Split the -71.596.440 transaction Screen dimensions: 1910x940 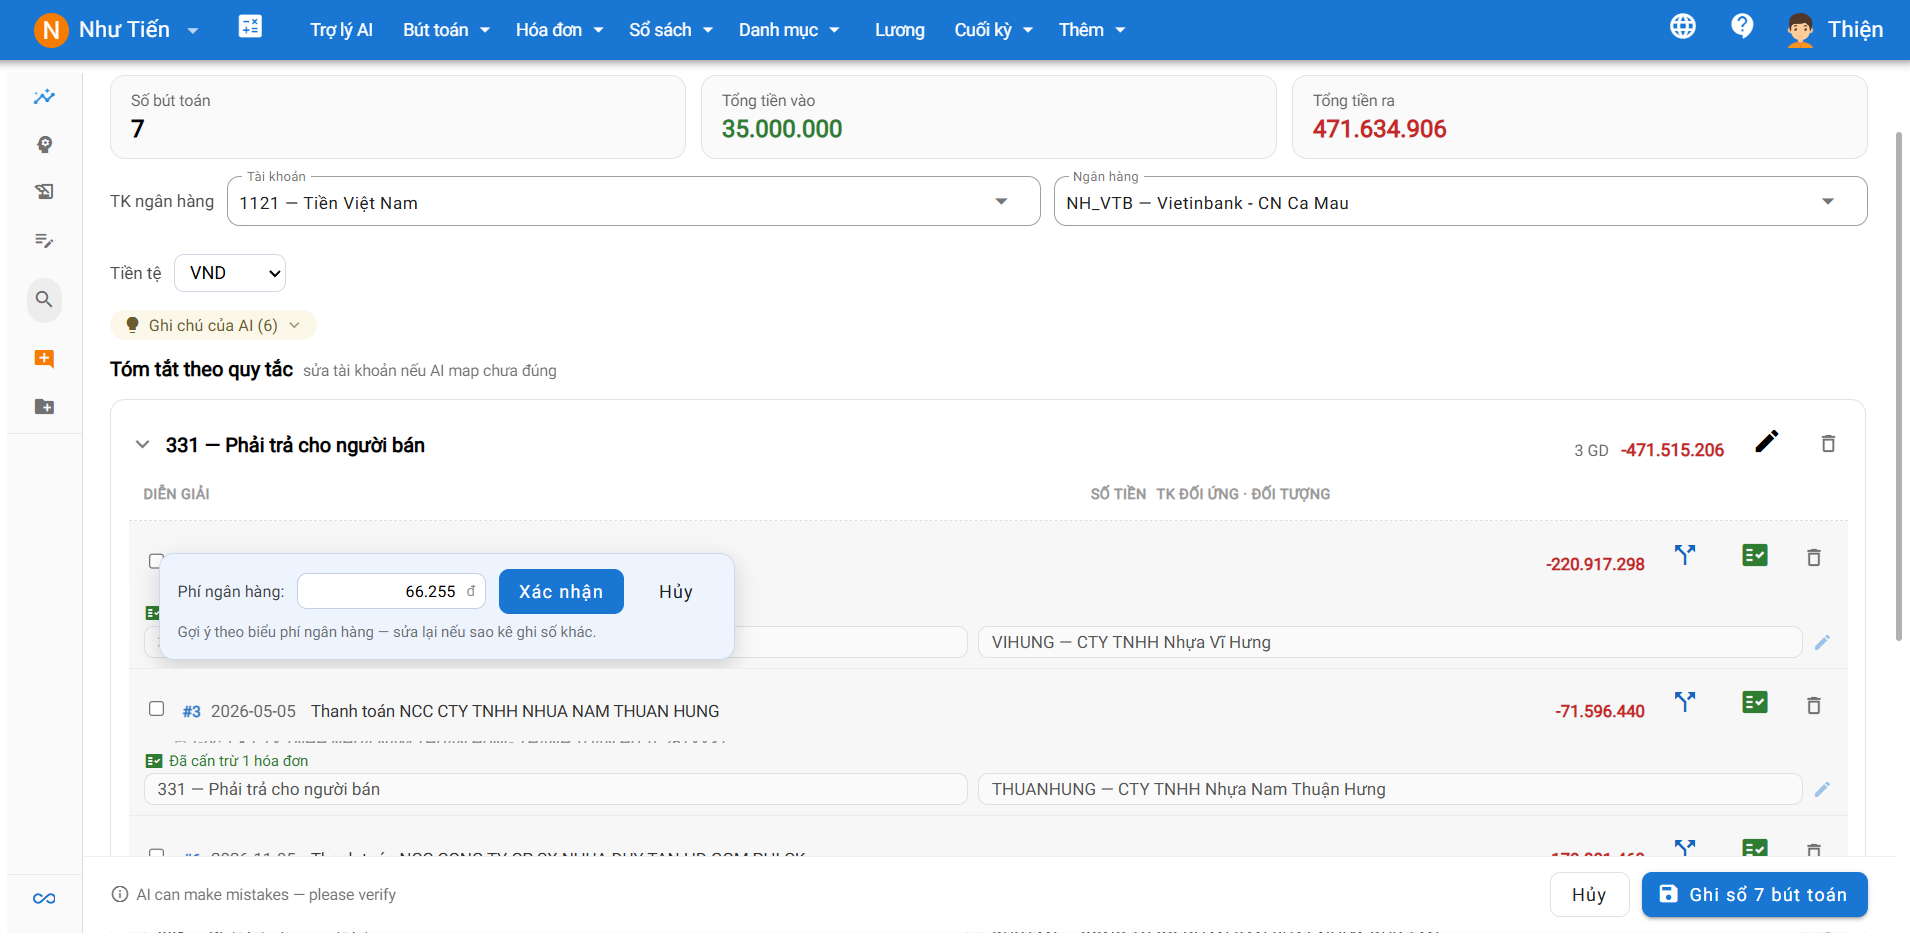1685,703
